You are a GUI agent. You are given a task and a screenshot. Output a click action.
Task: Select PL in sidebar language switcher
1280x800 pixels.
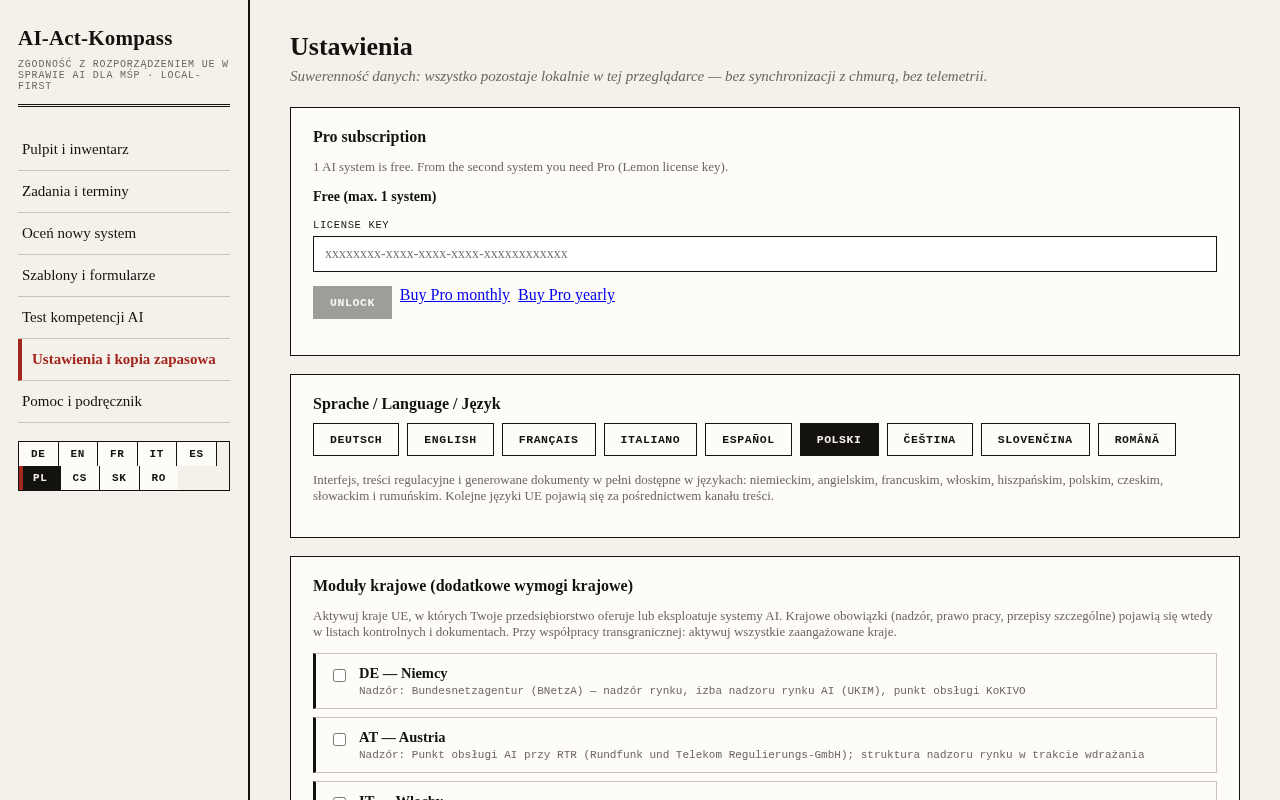click(x=40, y=478)
